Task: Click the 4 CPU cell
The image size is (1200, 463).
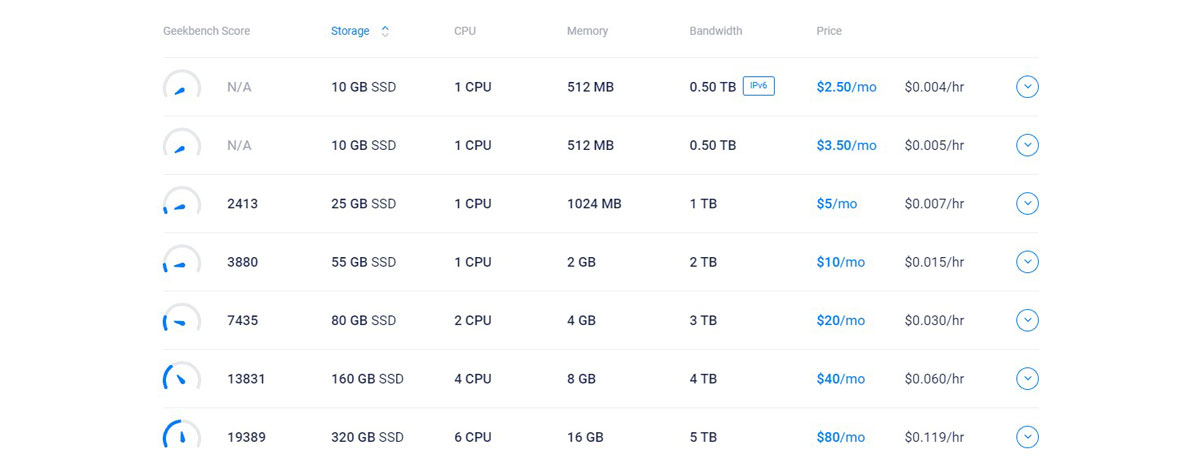Action: pos(473,379)
